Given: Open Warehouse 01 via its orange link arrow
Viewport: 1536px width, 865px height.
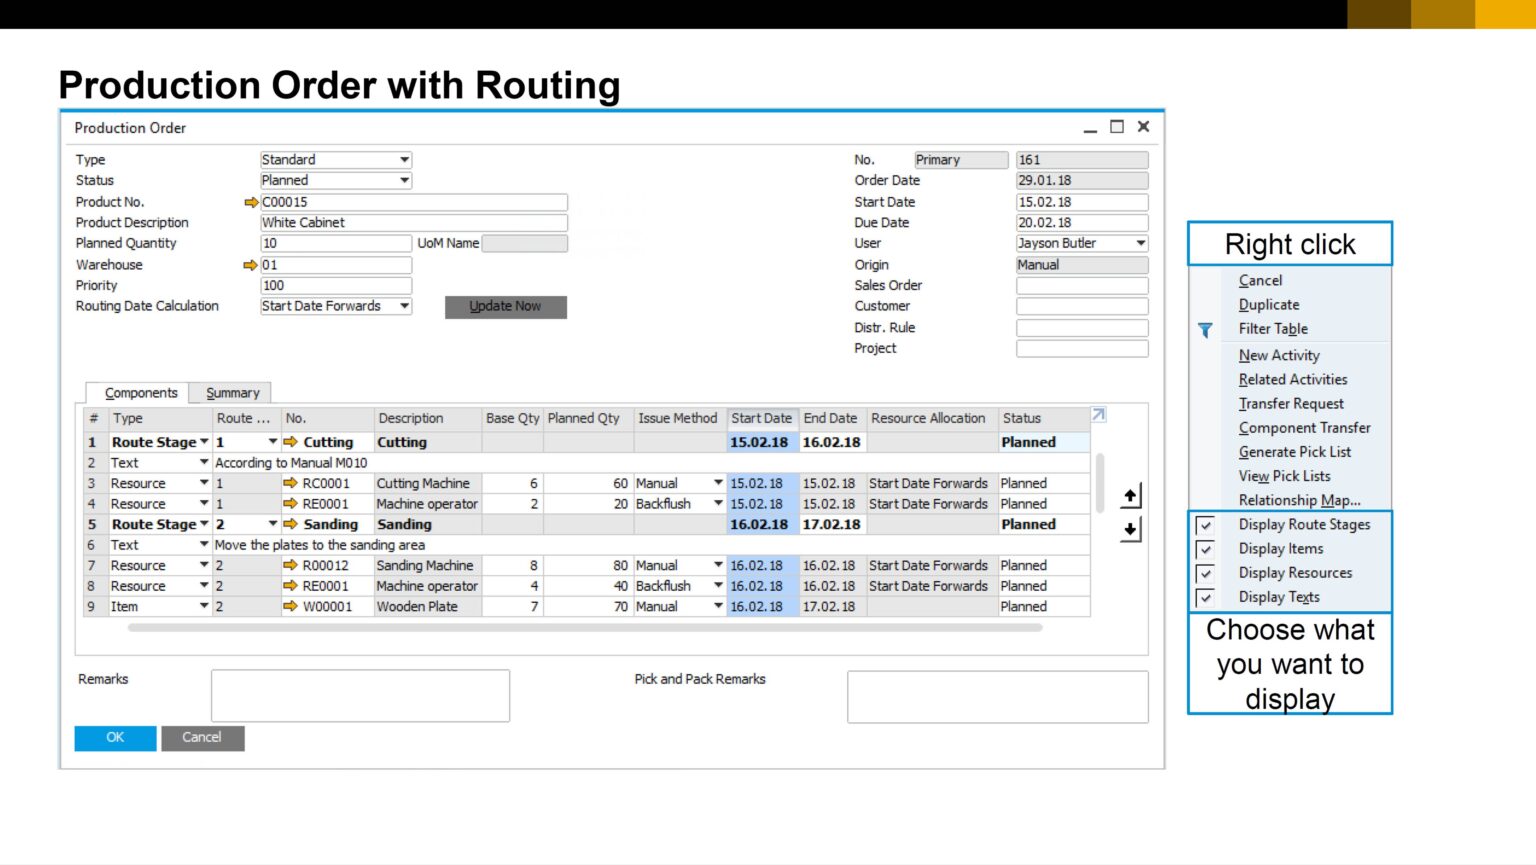Looking at the screenshot, I should [x=250, y=265].
